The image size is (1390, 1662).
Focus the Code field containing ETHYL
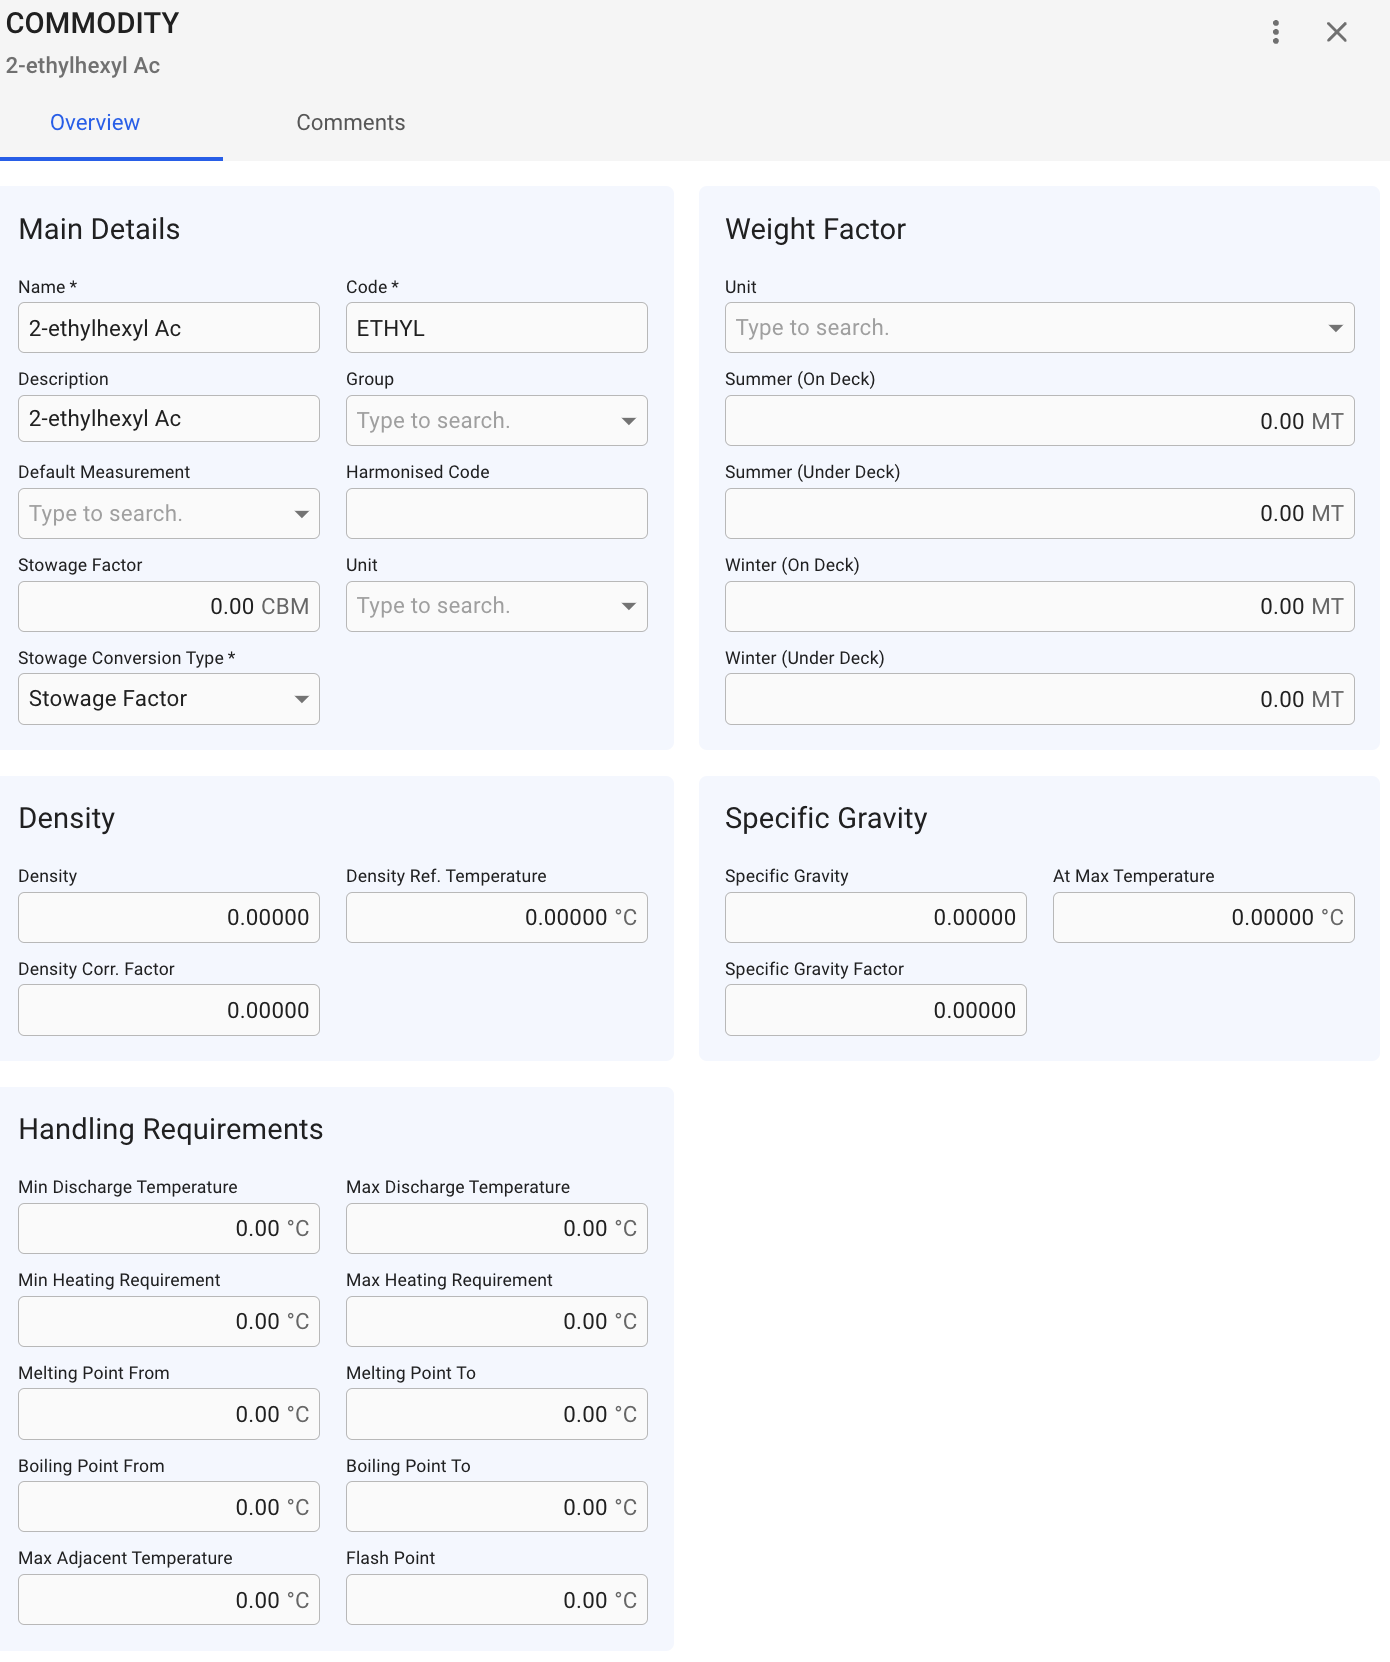(496, 328)
